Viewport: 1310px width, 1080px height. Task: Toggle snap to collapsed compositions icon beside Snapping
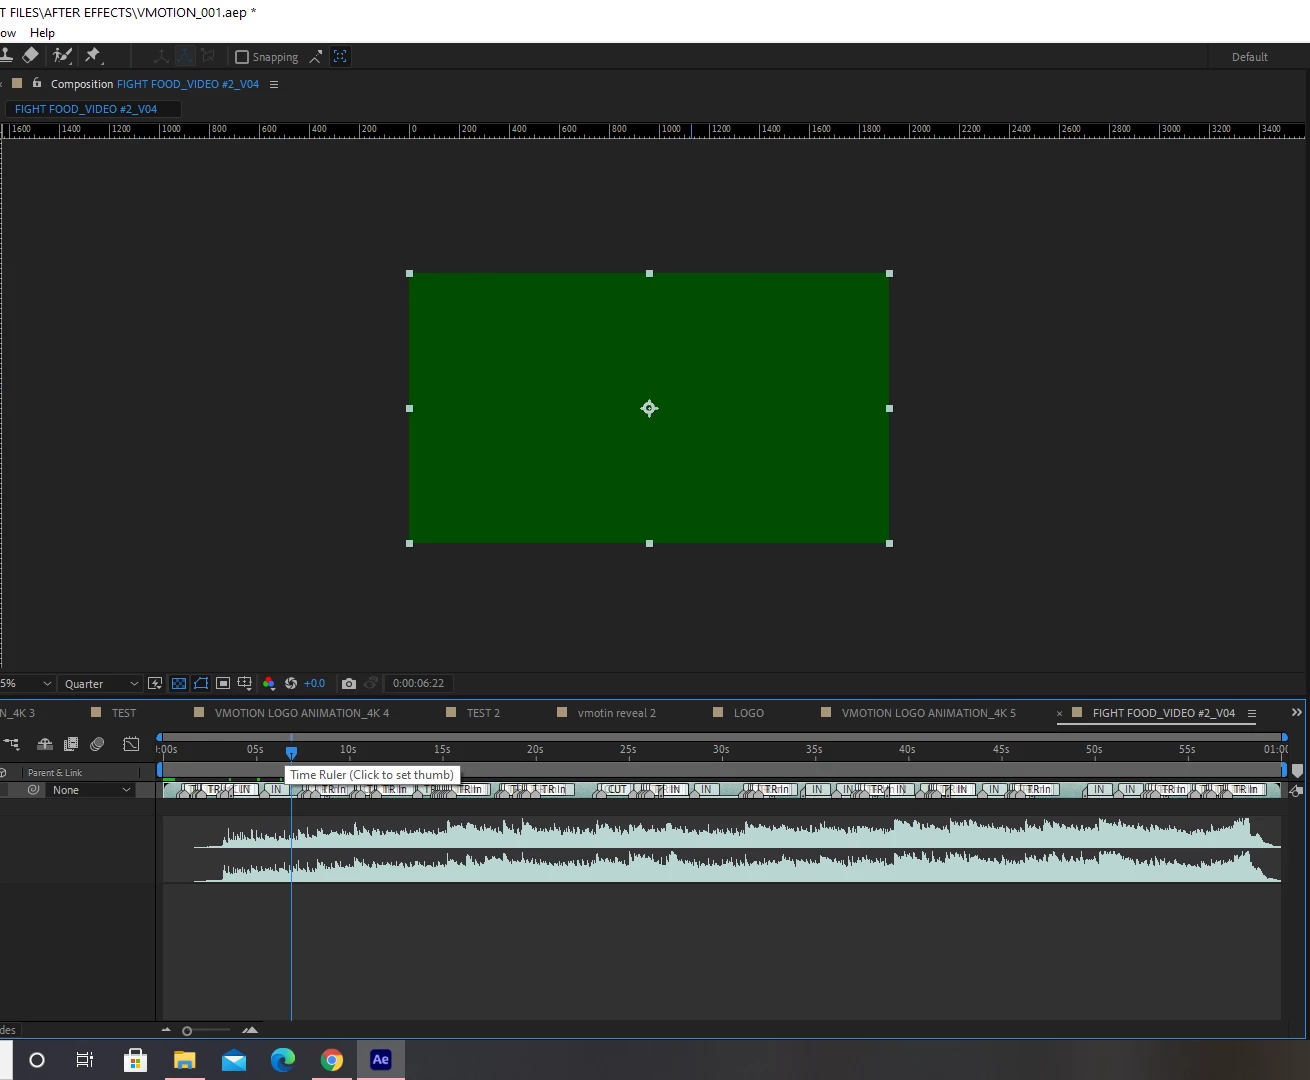click(x=316, y=57)
